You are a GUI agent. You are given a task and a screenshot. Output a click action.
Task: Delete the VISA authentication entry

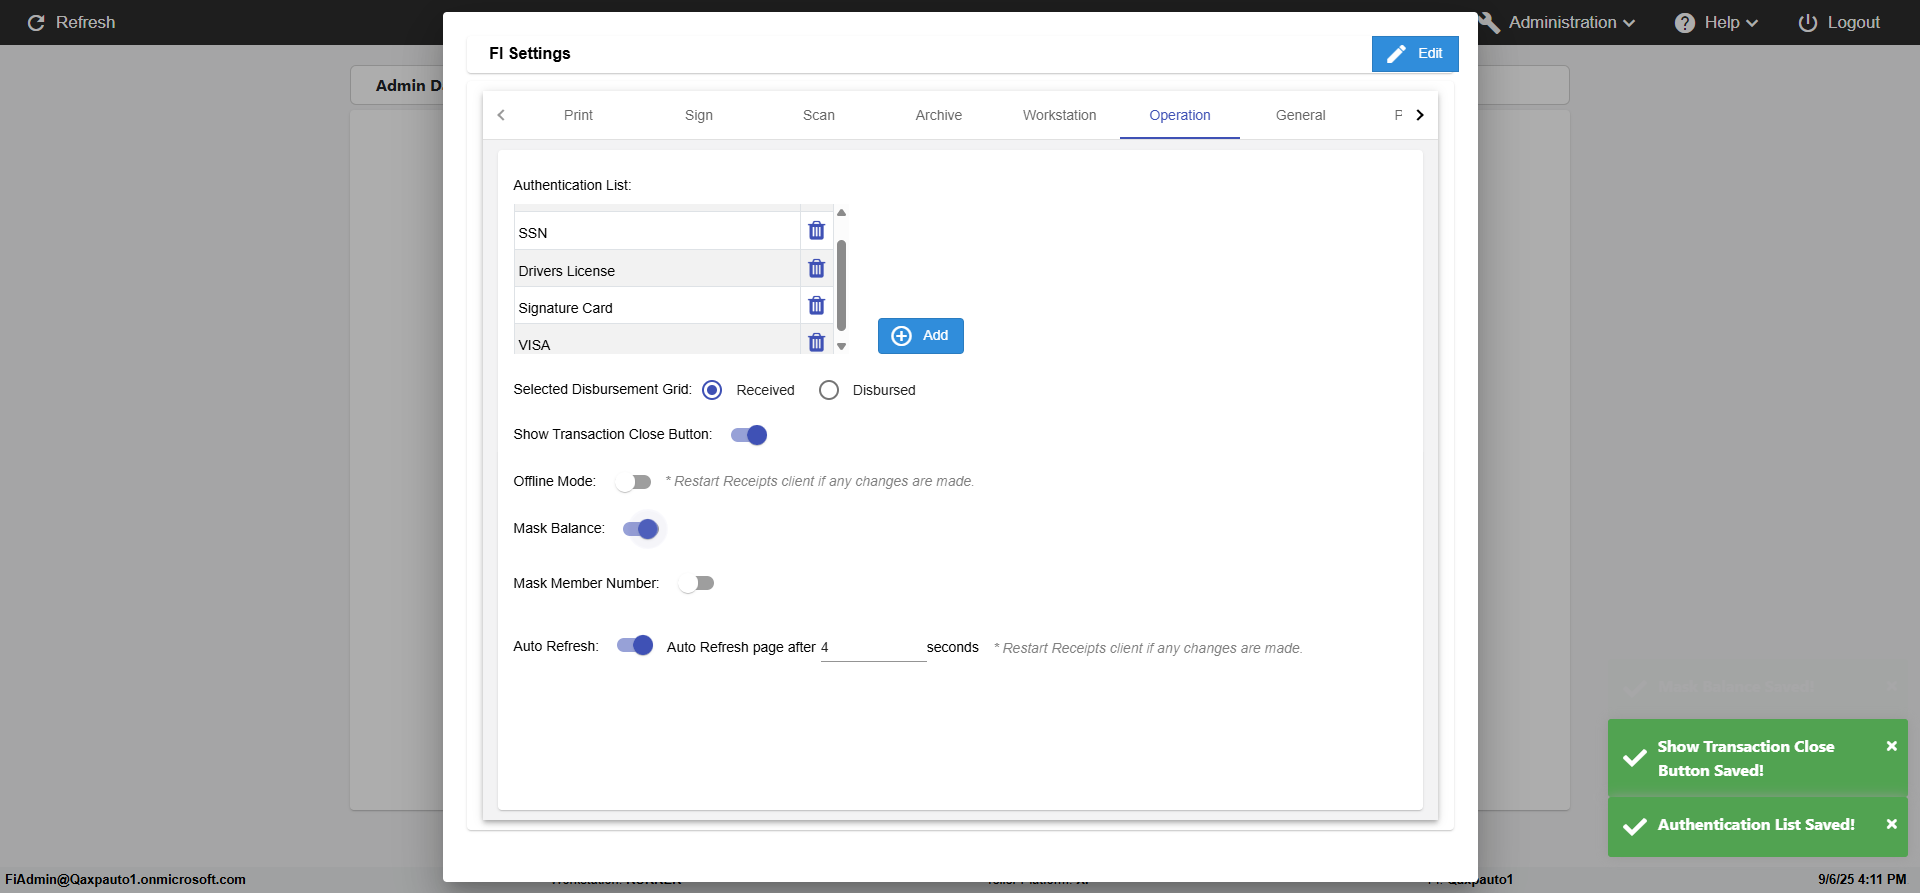[816, 343]
